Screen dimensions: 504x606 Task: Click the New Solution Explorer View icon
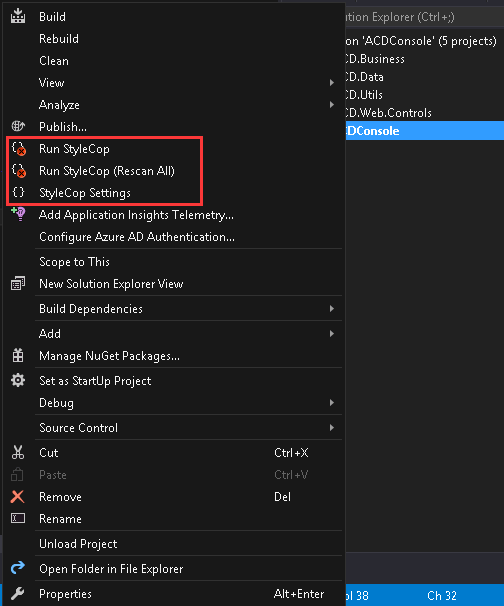click(18, 283)
